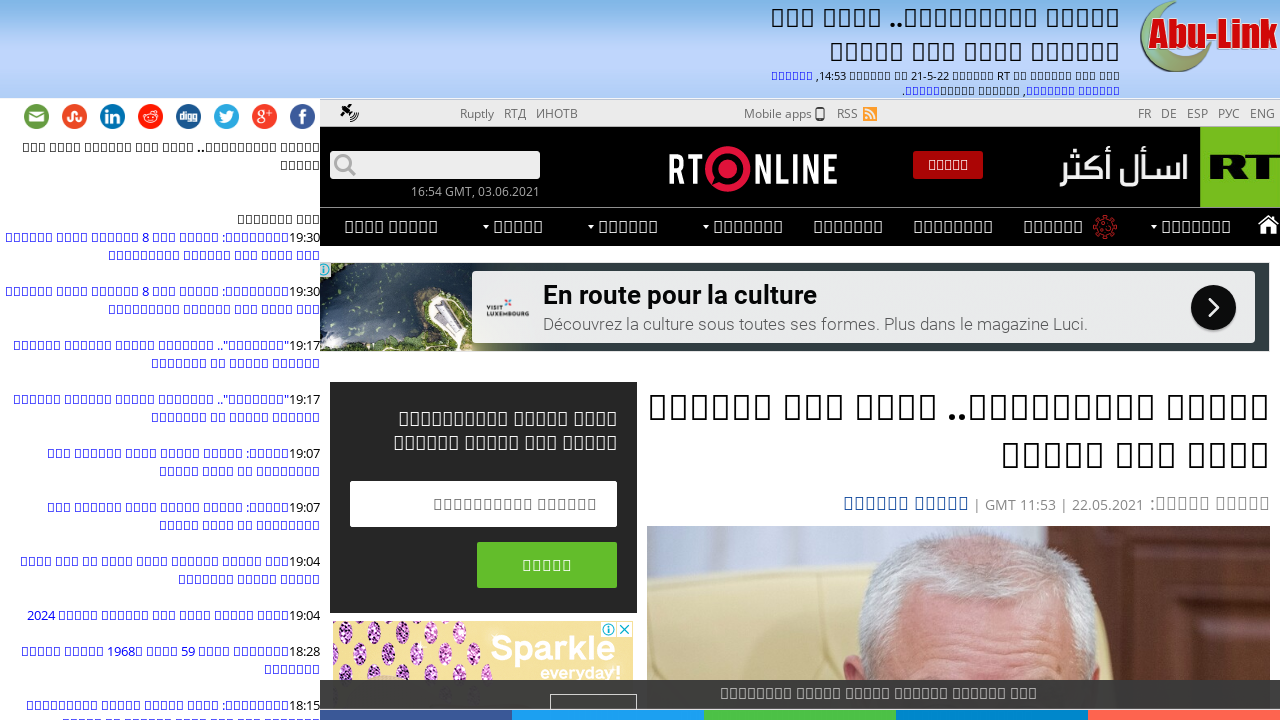The width and height of the screenshot is (1280, 720).
Task: Click the blue author link beside the article date
Action: [906, 503]
